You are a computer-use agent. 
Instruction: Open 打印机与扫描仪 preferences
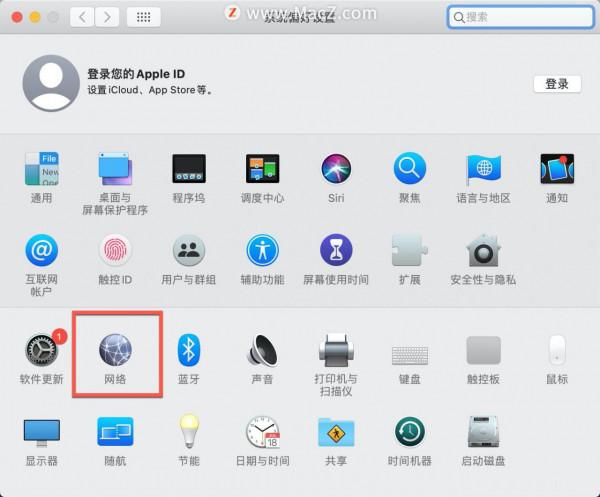336,350
